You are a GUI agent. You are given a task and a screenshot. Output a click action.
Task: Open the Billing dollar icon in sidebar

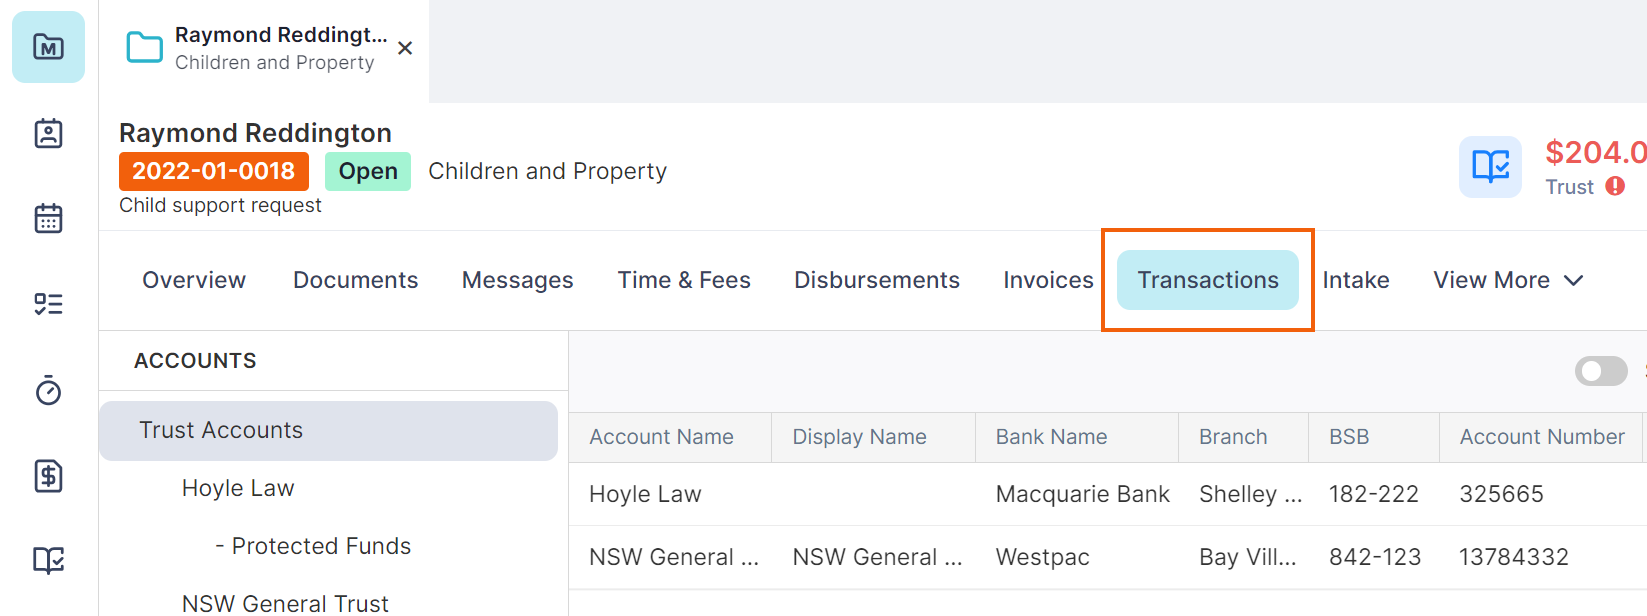tap(48, 475)
